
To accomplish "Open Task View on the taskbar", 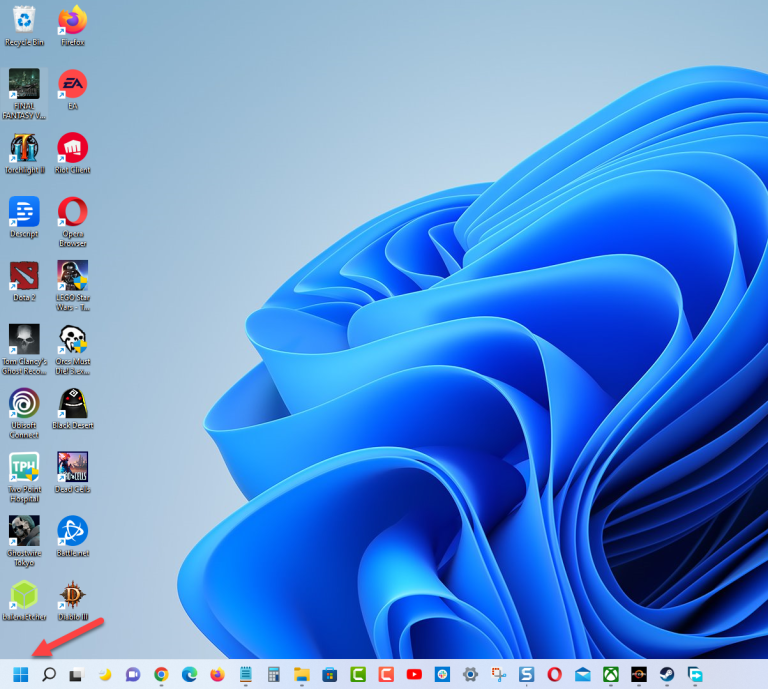I will 76,675.
